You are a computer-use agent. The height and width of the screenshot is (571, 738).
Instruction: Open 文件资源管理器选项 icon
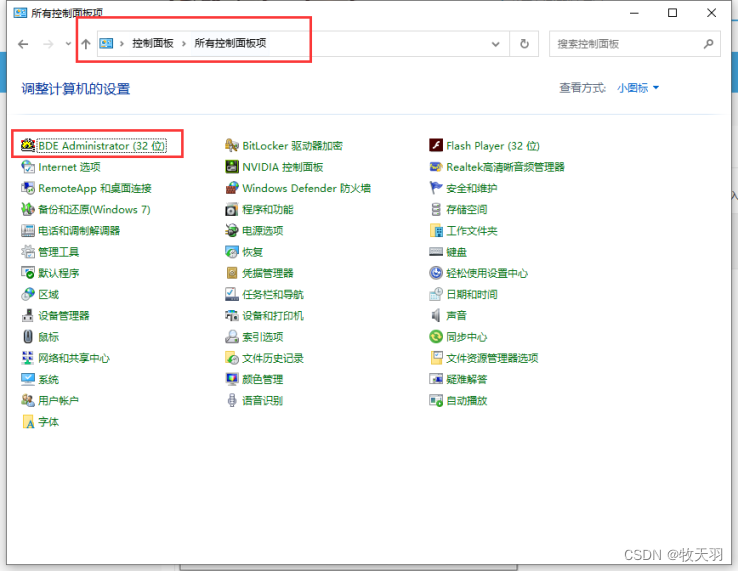click(436, 358)
